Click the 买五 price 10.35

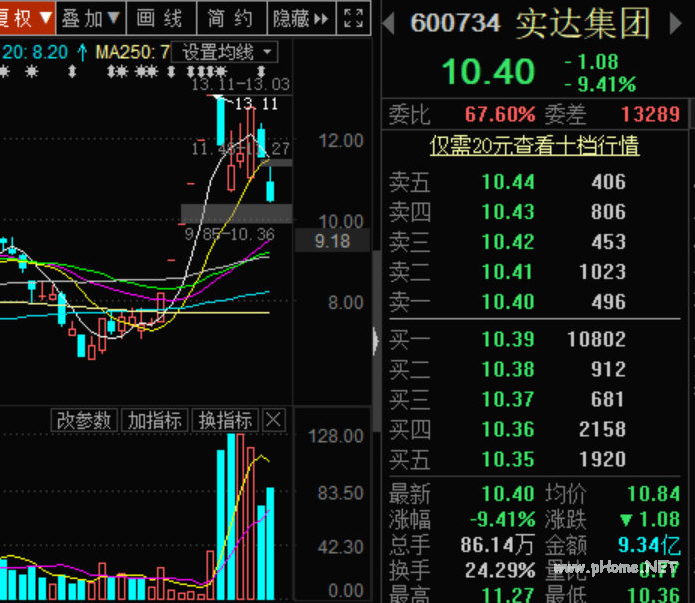coord(508,459)
